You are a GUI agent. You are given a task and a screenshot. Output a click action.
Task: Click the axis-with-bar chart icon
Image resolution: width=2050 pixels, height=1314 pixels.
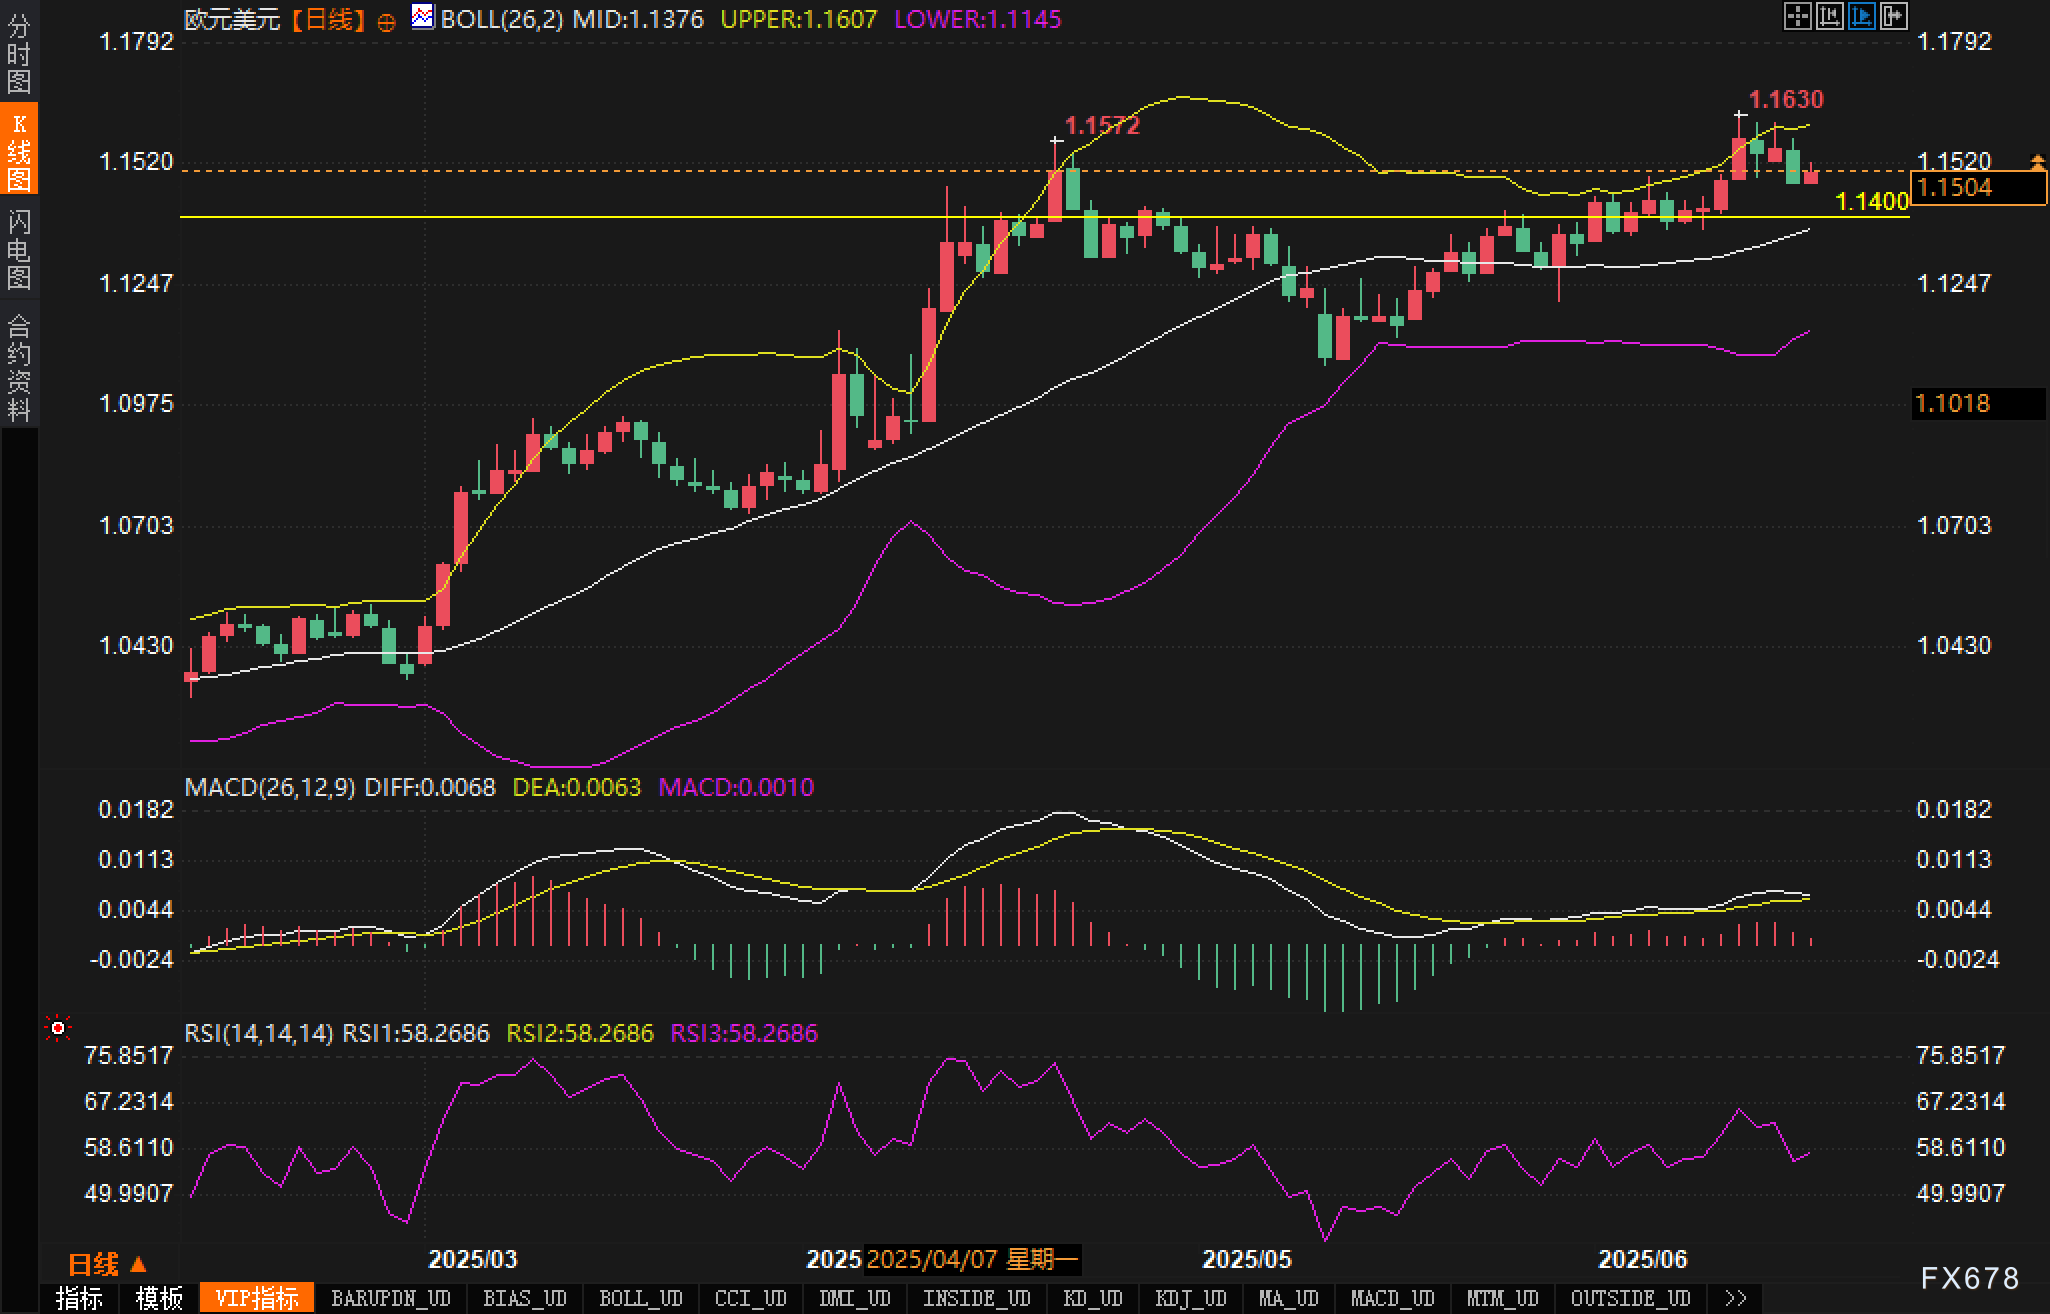click(x=1829, y=16)
